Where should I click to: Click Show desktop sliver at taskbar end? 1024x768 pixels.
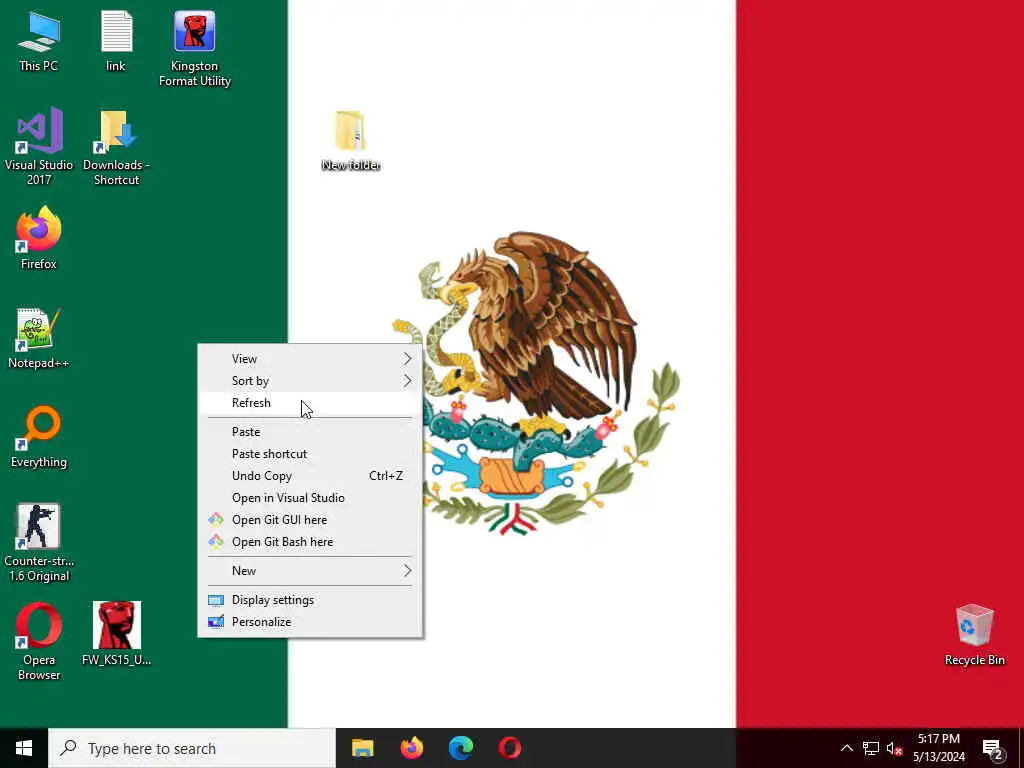click(x=1021, y=748)
